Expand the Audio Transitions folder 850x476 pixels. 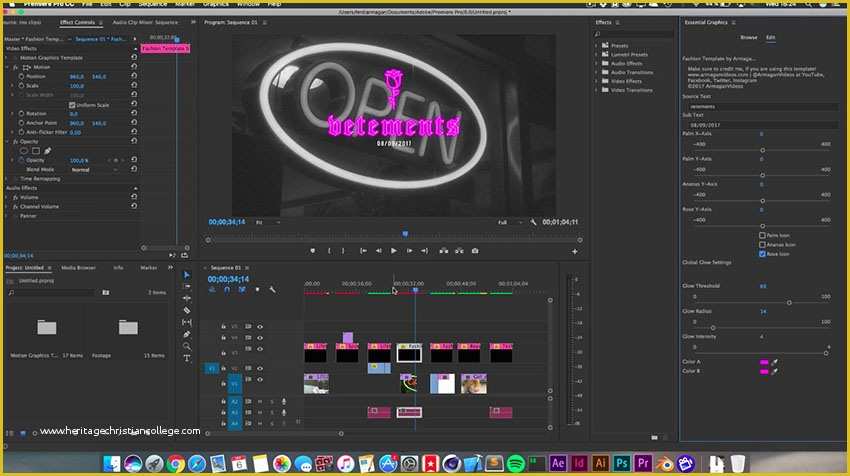[596, 72]
